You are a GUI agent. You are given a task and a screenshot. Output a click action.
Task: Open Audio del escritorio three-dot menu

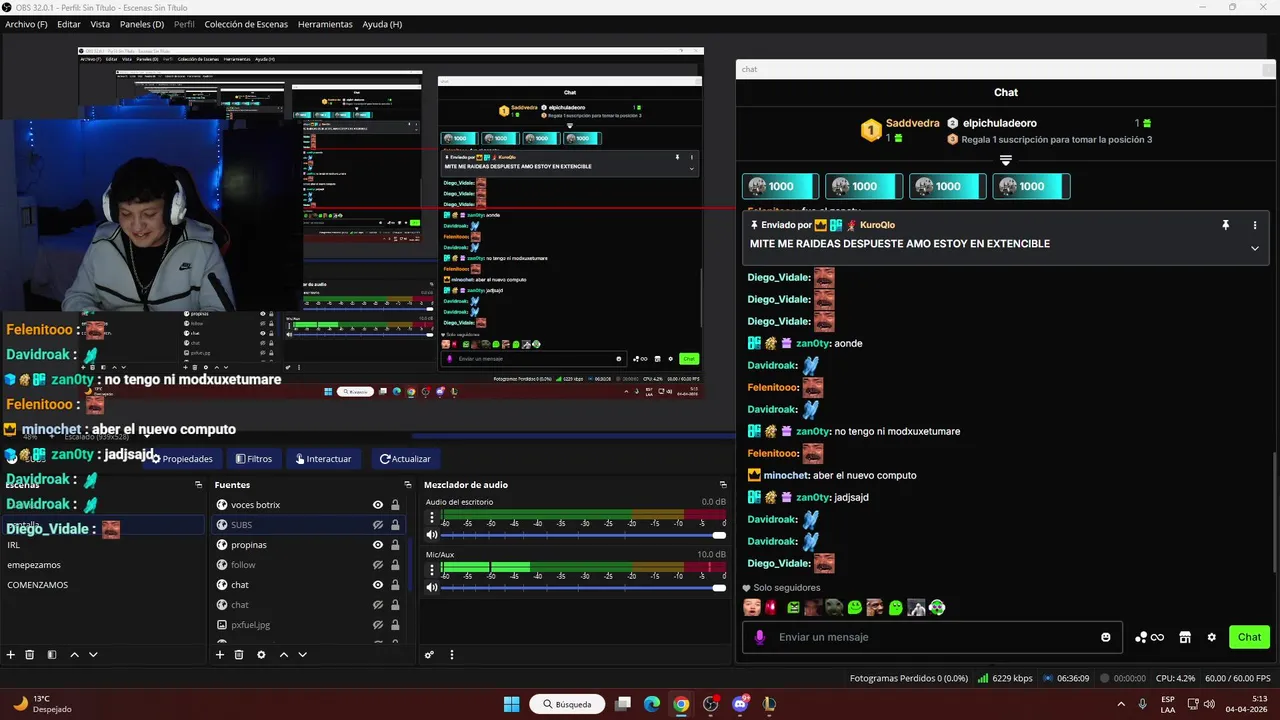432,518
